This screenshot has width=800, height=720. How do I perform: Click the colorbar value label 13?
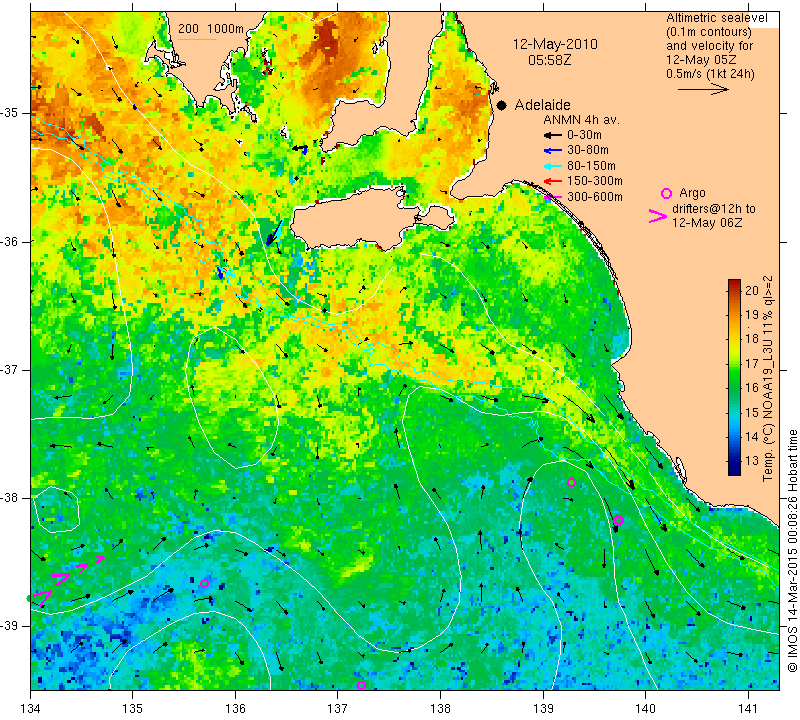752,460
